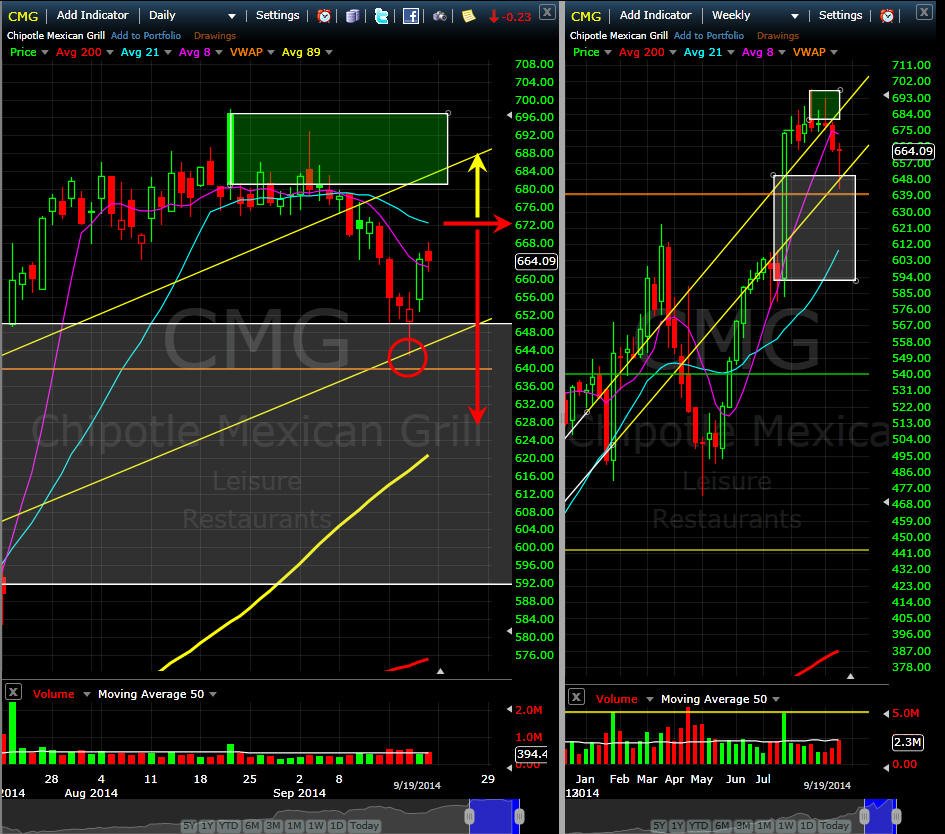Open Drawings in Daily chart

coord(215,36)
